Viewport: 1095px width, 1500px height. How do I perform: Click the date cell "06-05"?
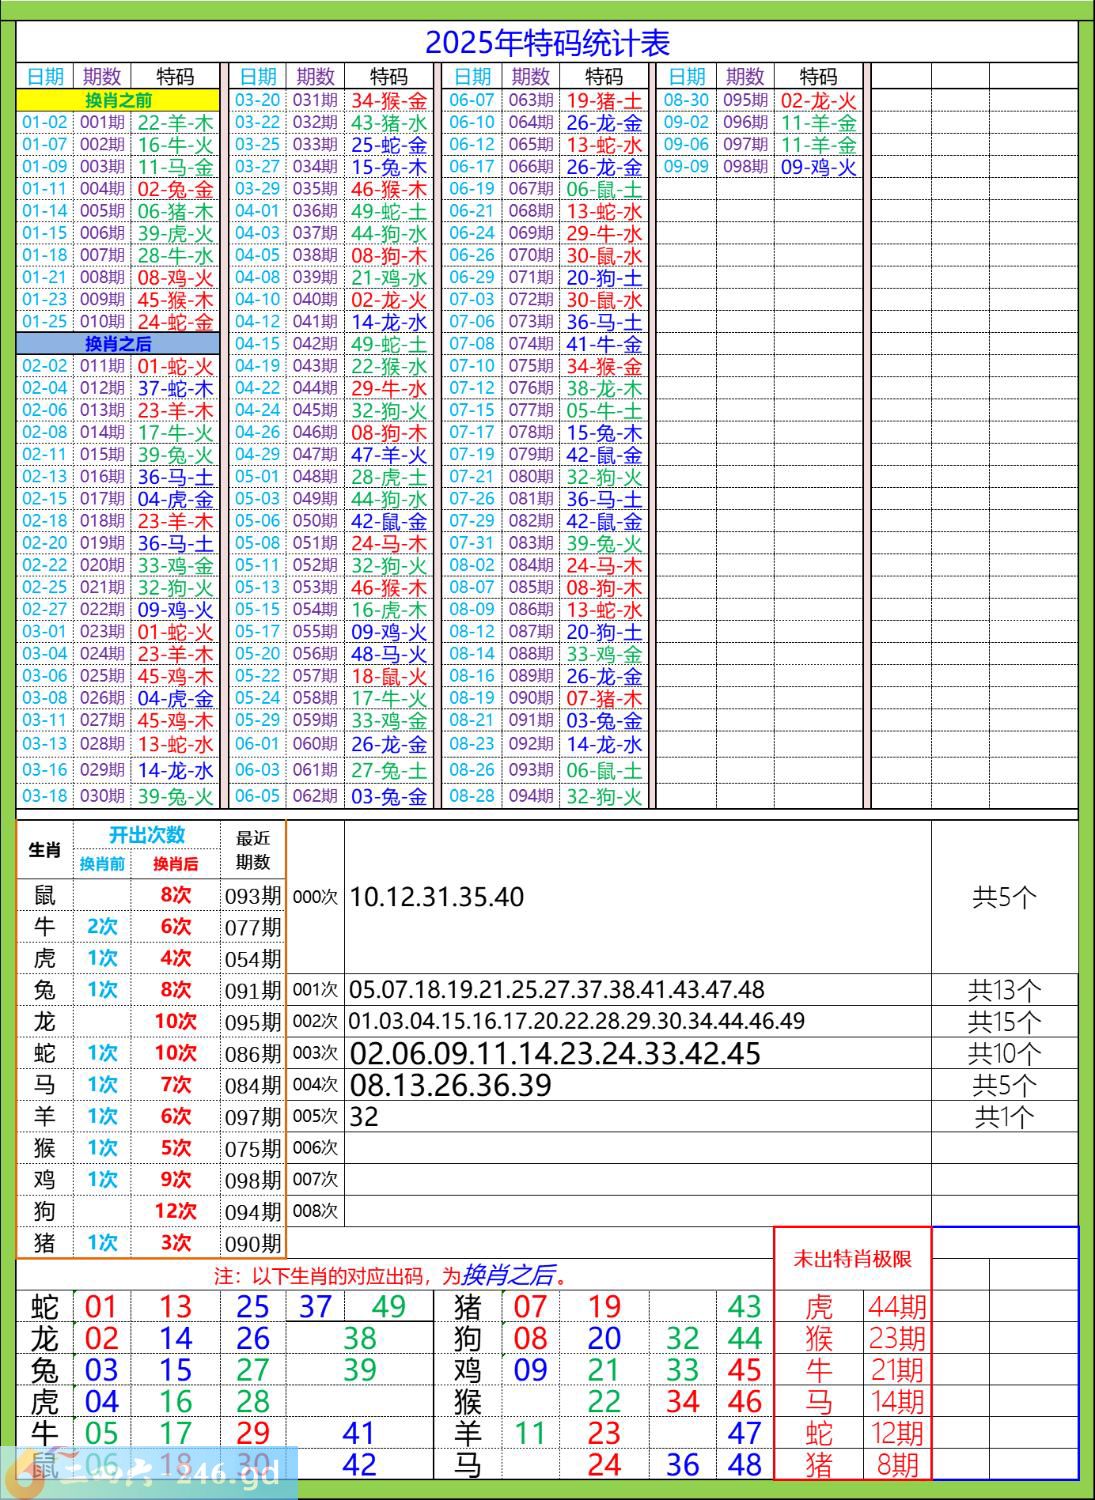click(258, 796)
